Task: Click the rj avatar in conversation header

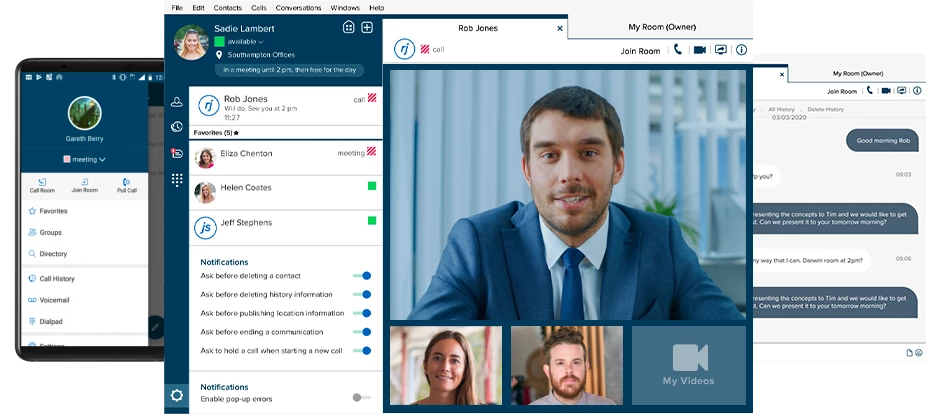Action: 404,49
